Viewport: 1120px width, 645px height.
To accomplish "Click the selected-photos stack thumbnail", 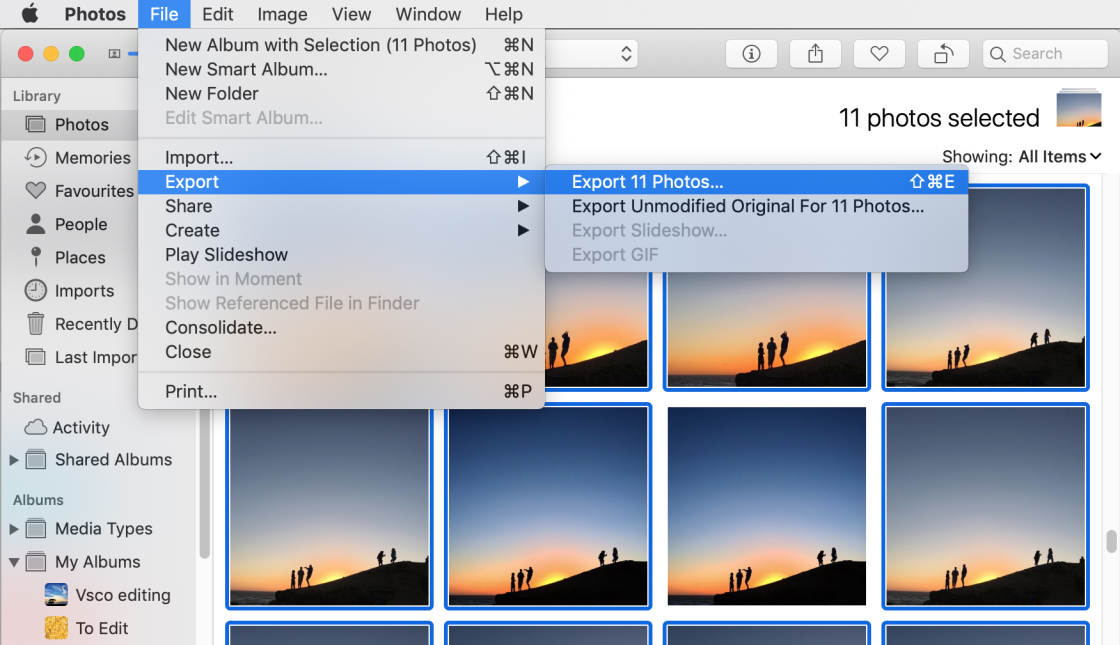I will click(x=1079, y=109).
